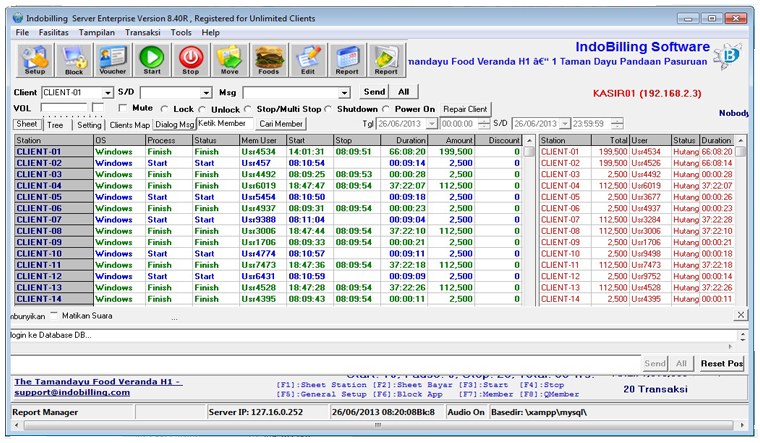Expand the Client dropdown showing CLIENT-01
Image resolution: width=760 pixels, height=443 pixels.
coord(107,93)
